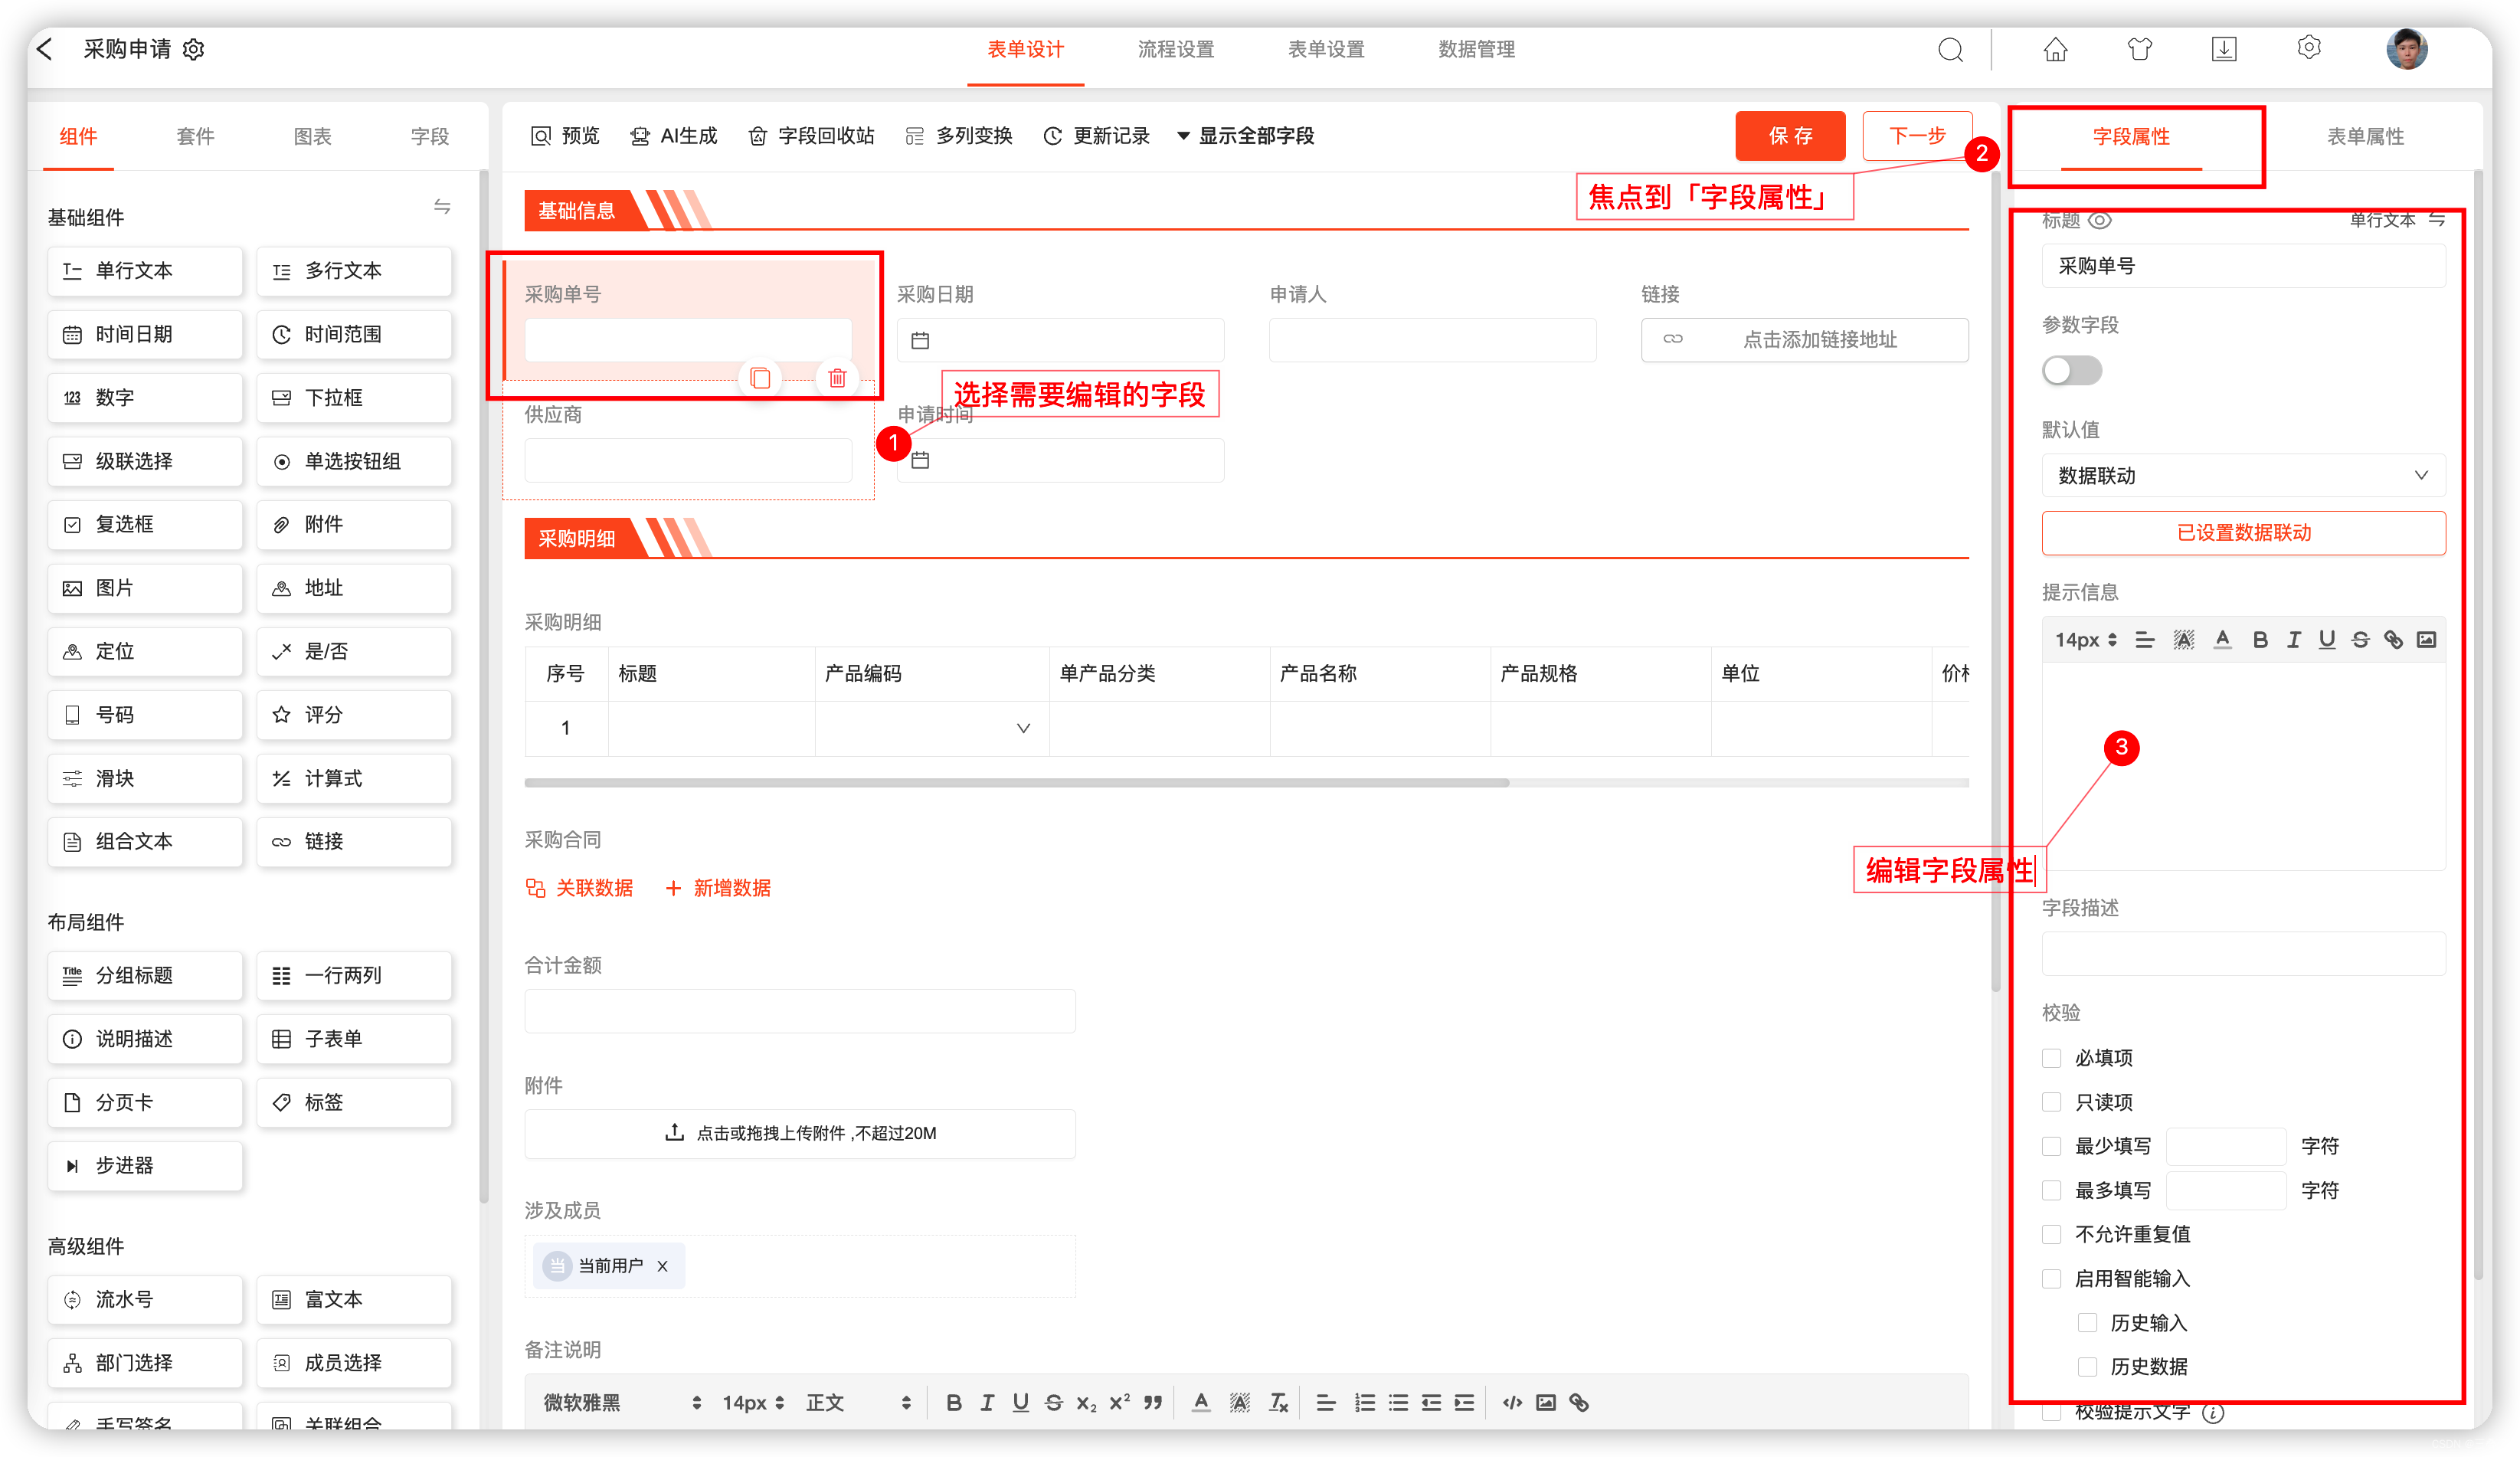Click the 保存 button
Image resolution: width=2520 pixels, height=1457 pixels.
[1789, 136]
